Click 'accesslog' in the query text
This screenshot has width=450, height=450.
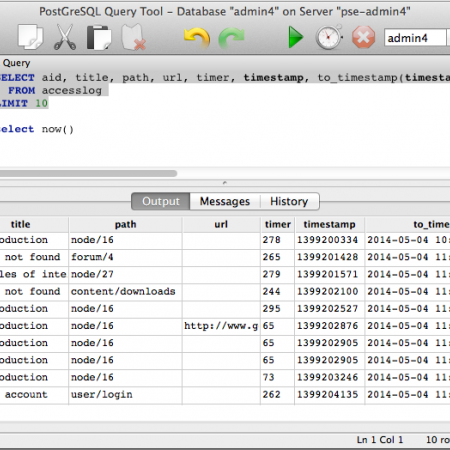[x=72, y=90]
